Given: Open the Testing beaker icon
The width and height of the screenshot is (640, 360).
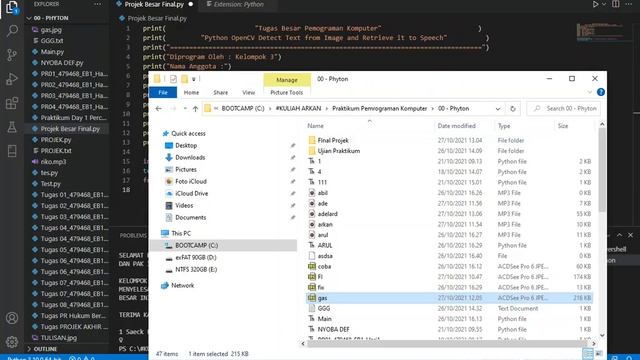Looking at the screenshot, I should click(x=12, y=127).
